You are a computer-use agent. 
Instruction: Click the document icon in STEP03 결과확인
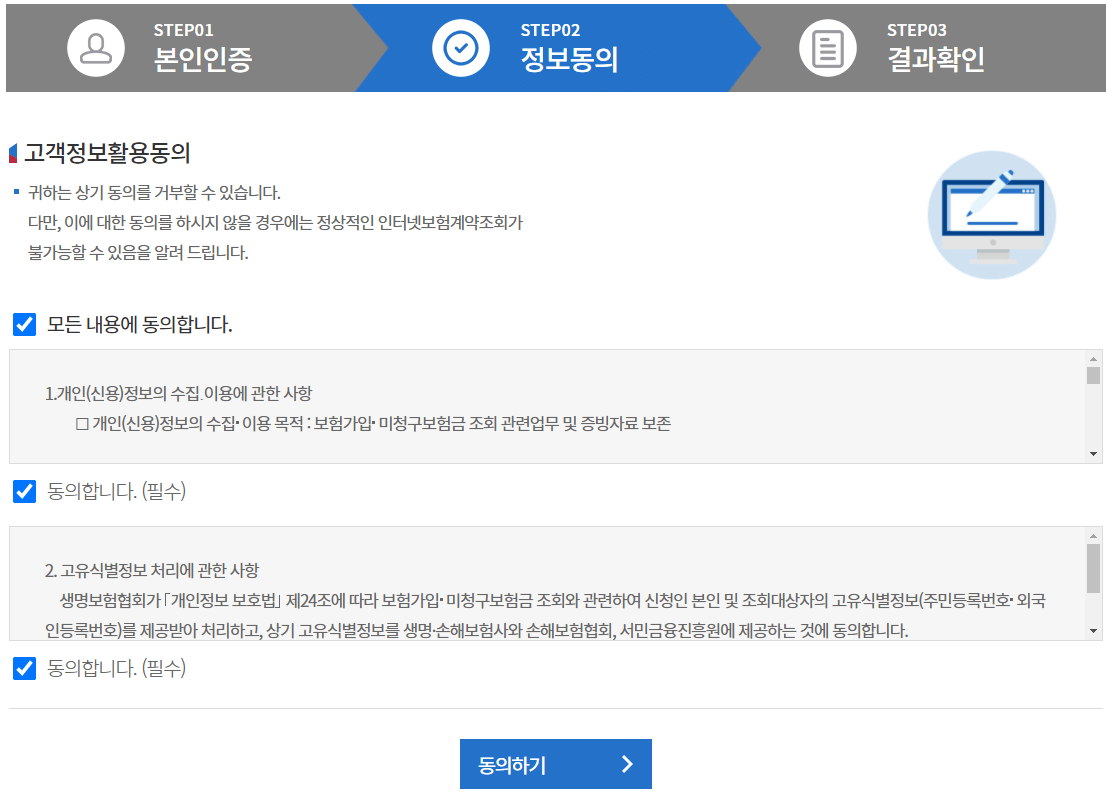click(829, 47)
